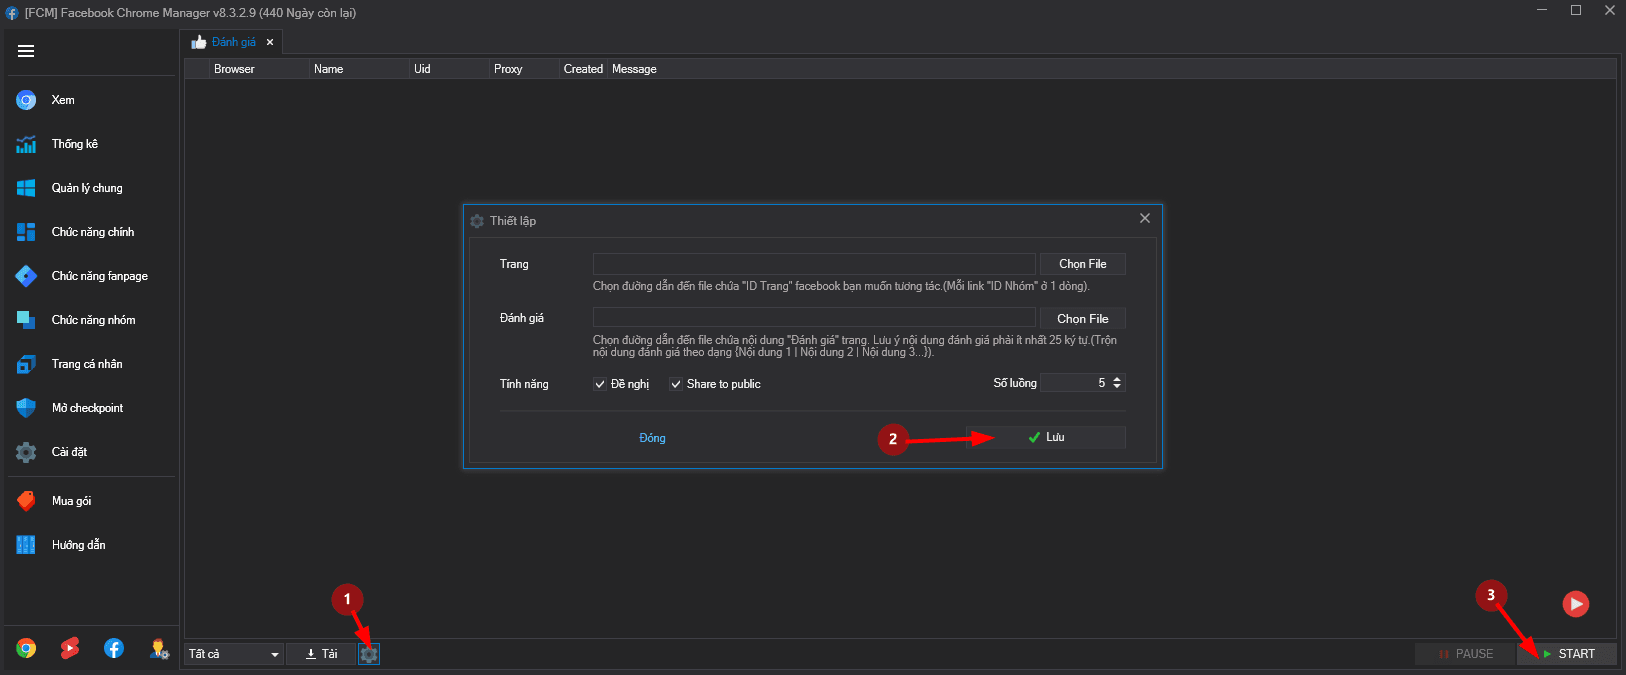Click the Browser column header
Viewport: 1626px width, 675px height.
pos(260,69)
